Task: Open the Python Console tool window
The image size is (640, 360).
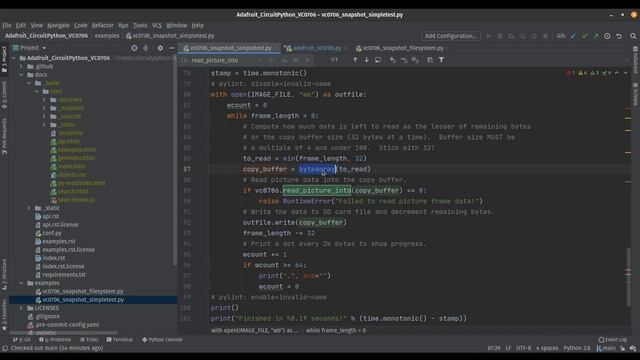Action: [x=162, y=340]
